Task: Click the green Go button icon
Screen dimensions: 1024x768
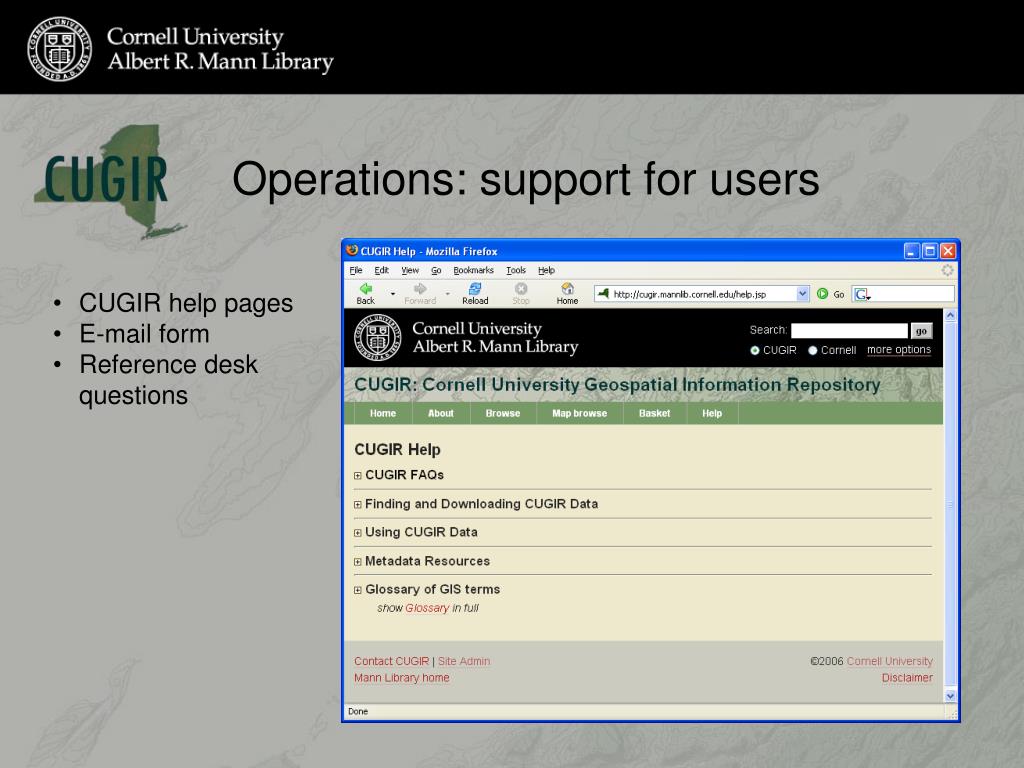Action: (822, 294)
